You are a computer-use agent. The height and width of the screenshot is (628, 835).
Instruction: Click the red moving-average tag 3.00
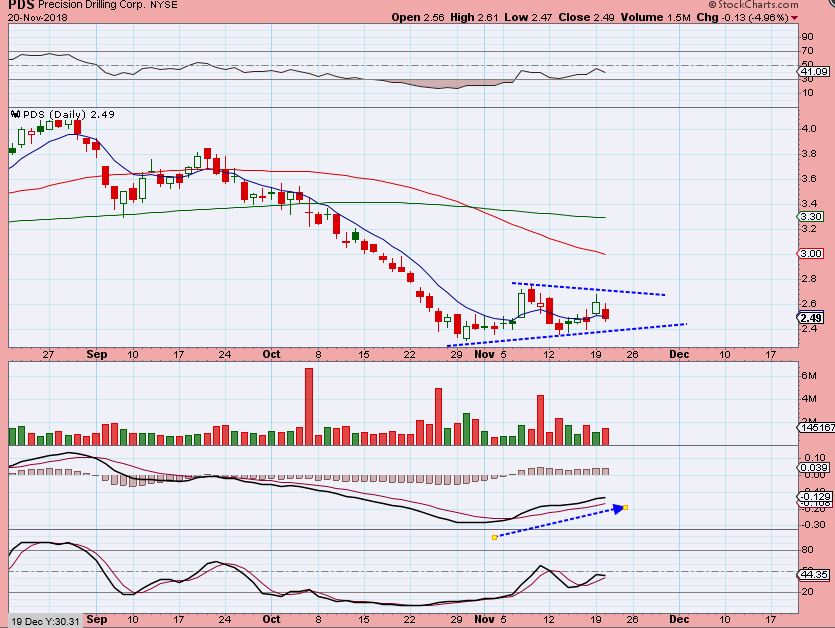(811, 254)
